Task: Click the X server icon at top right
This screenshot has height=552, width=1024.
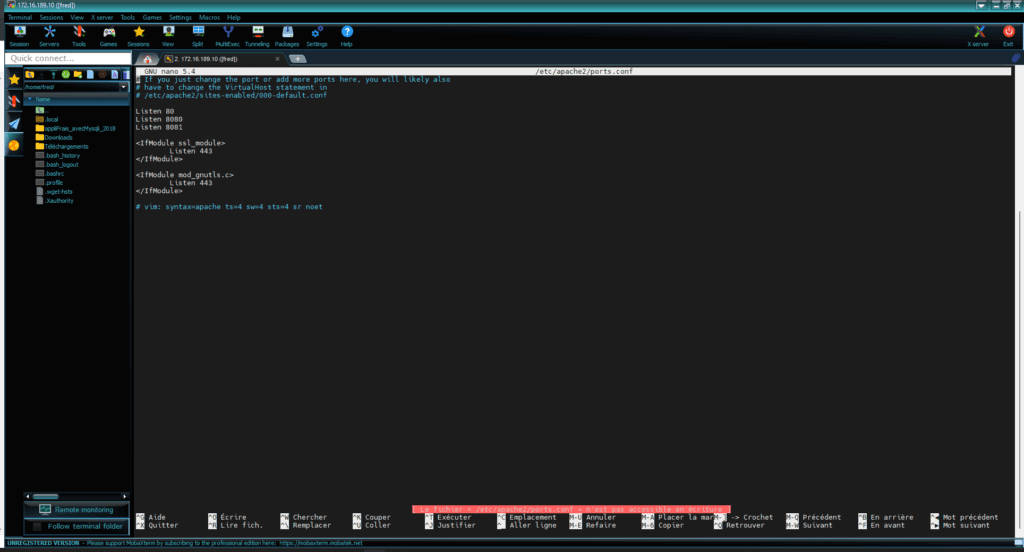Action: [x=980, y=36]
